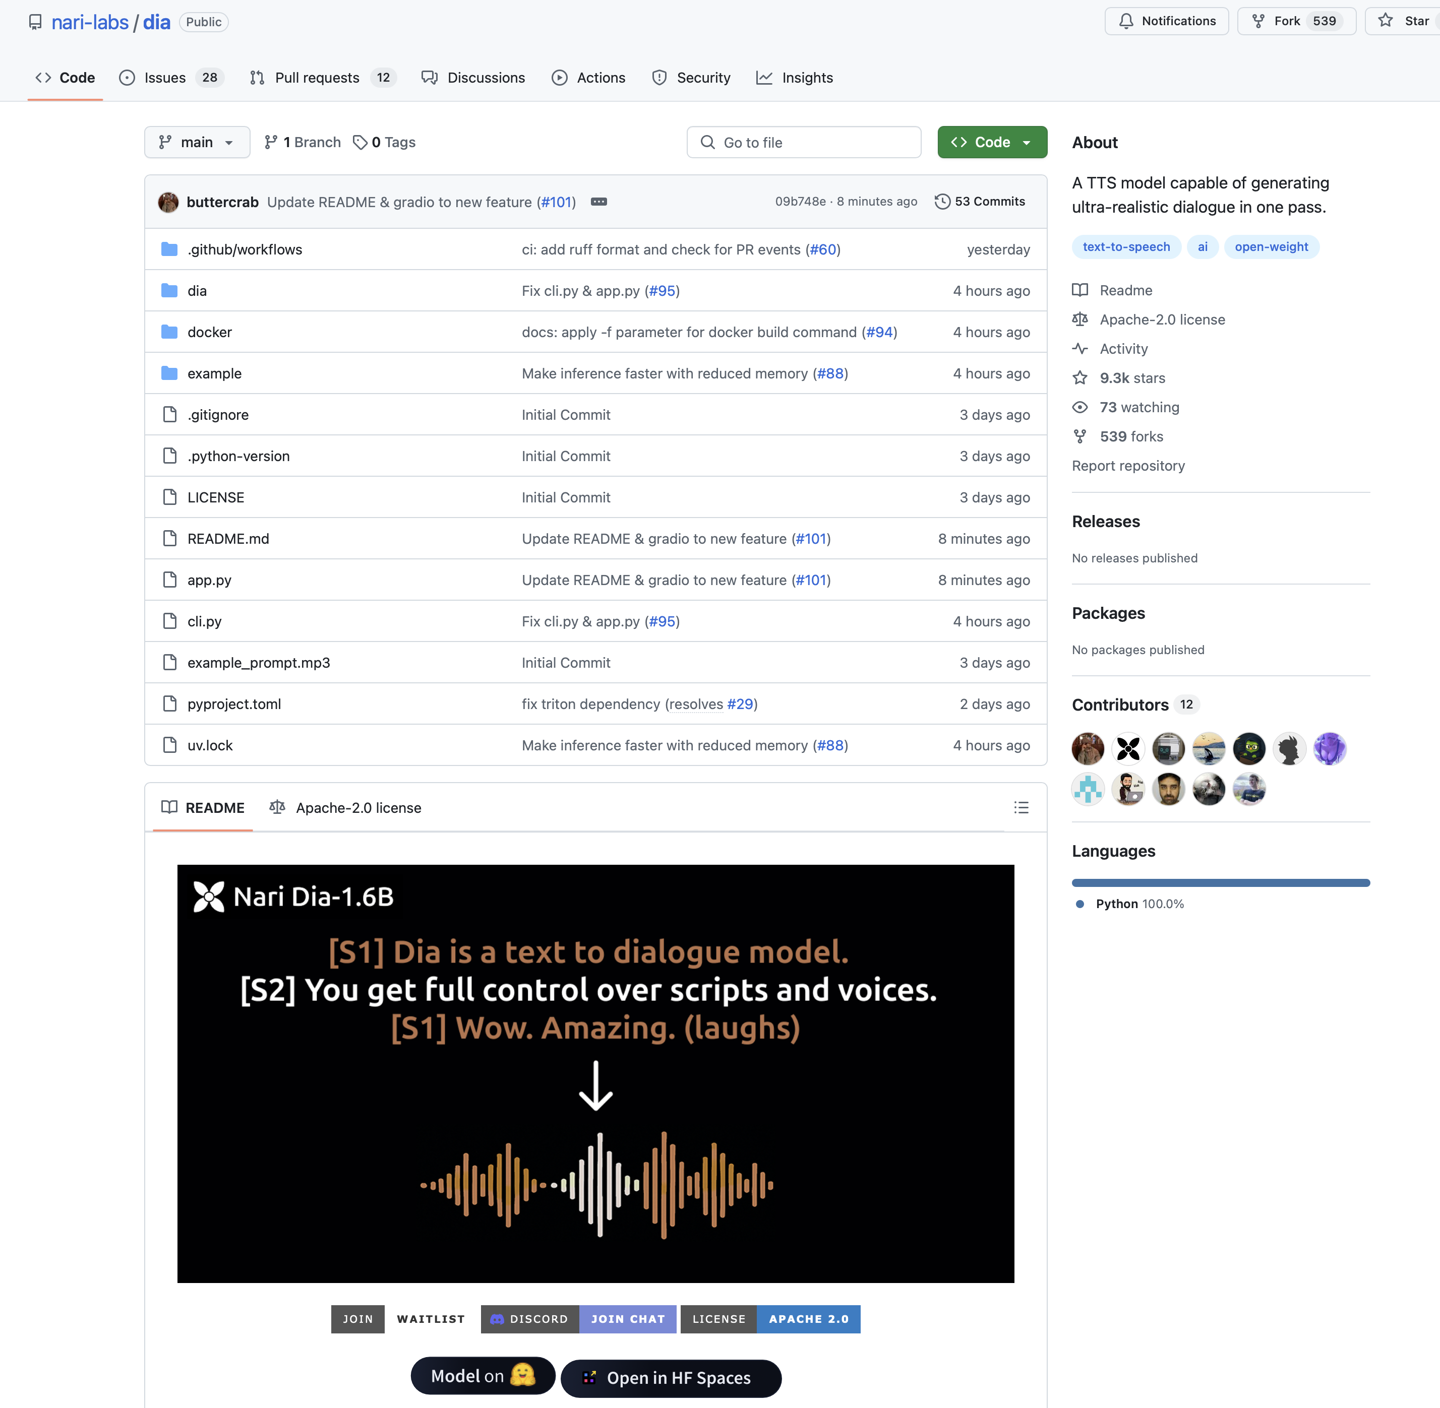1440x1408 pixels.
Task: Open the buttercrab profile link
Action: point(222,201)
